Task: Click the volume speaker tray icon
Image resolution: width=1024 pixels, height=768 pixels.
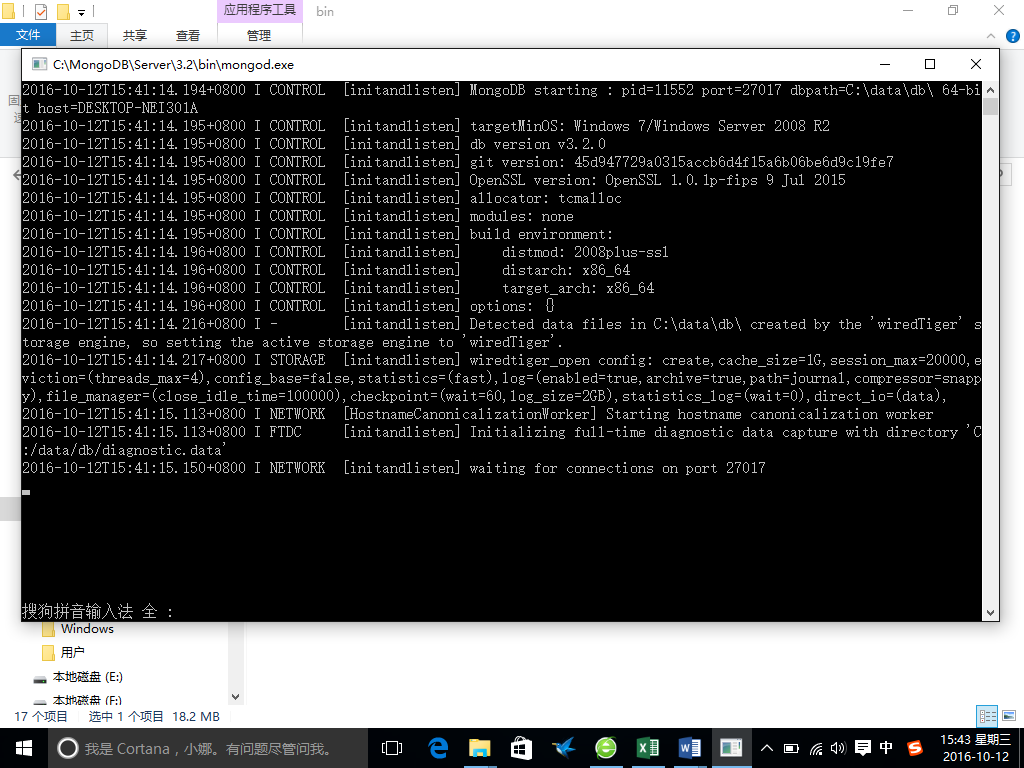Action: pos(838,748)
